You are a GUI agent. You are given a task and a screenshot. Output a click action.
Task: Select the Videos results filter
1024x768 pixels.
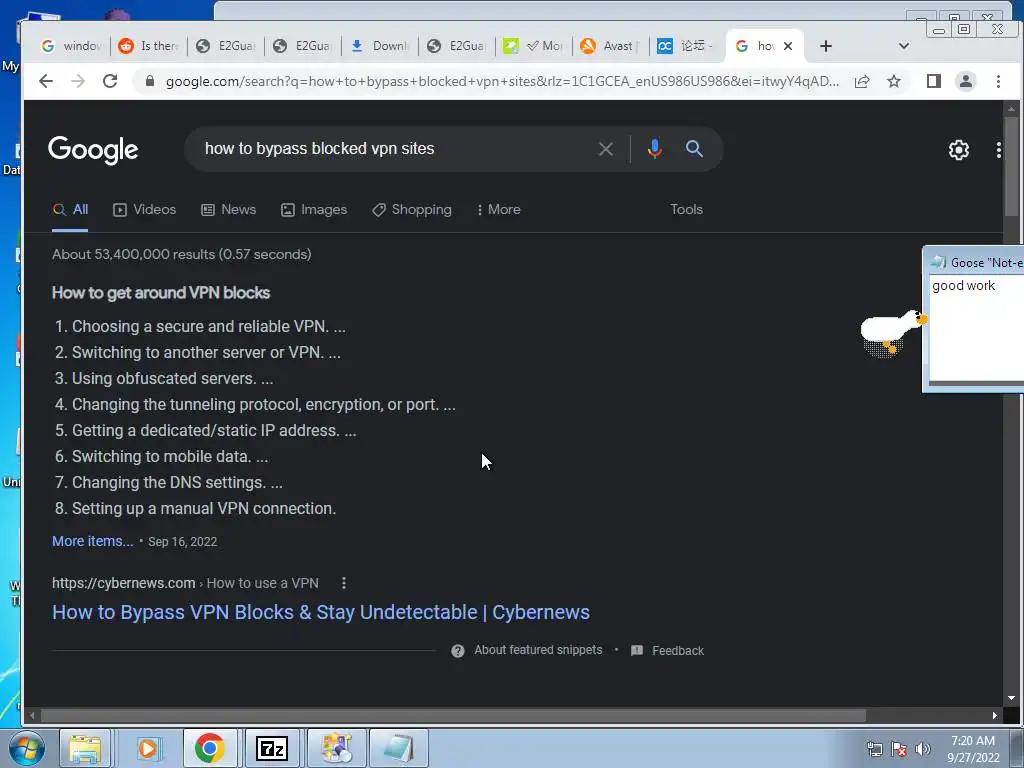144,210
